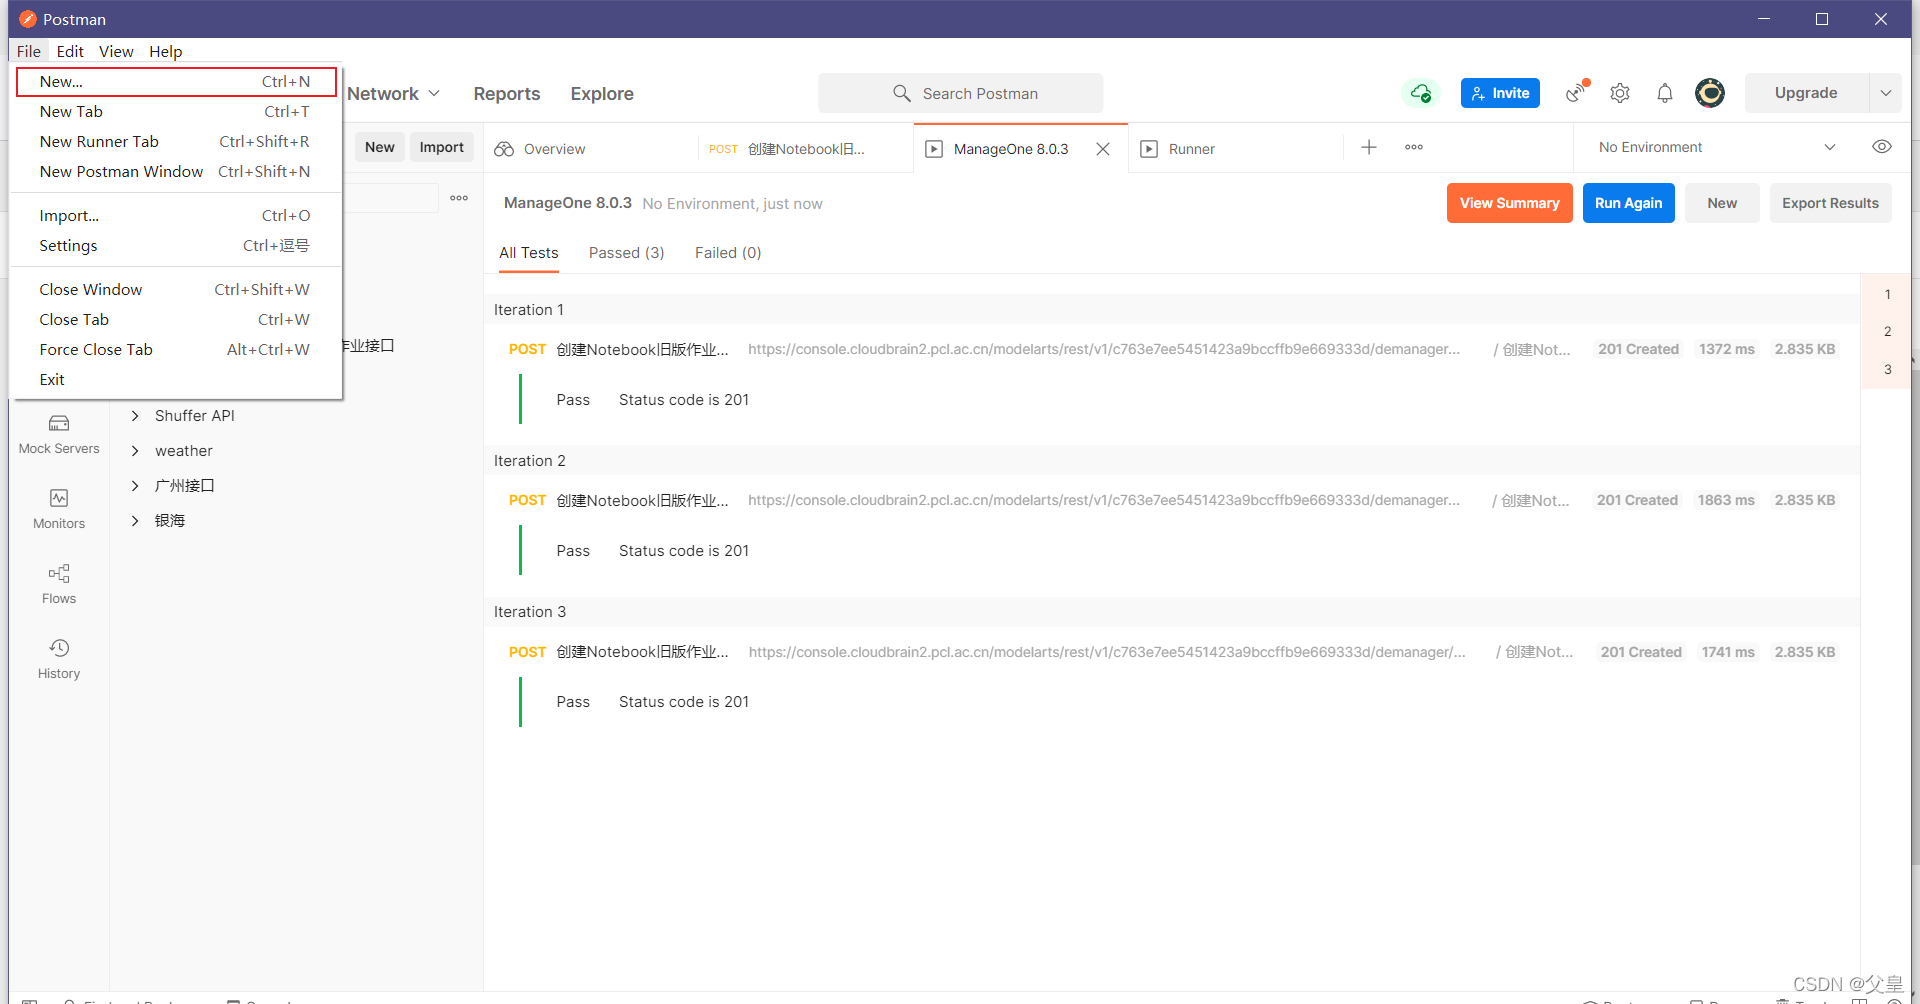Switch to Failed (0) tab

[728, 253]
